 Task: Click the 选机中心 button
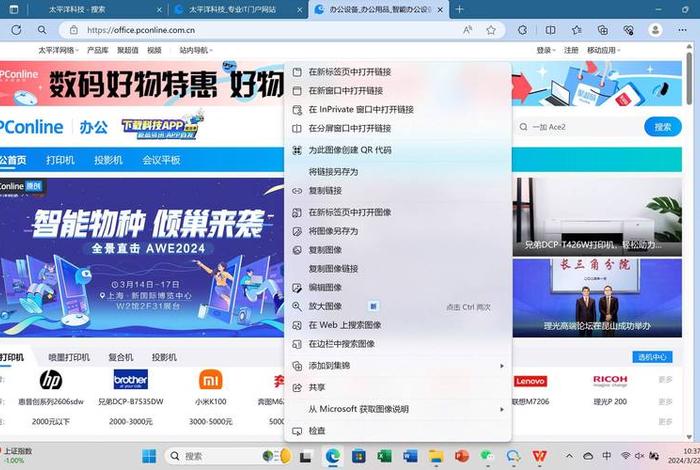652,357
